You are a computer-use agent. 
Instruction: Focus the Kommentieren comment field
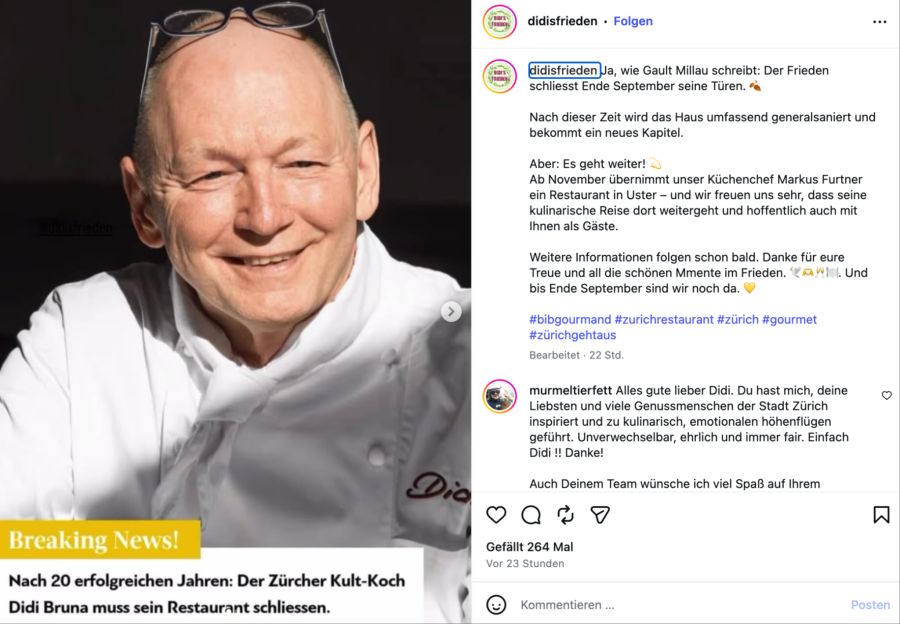(680, 604)
